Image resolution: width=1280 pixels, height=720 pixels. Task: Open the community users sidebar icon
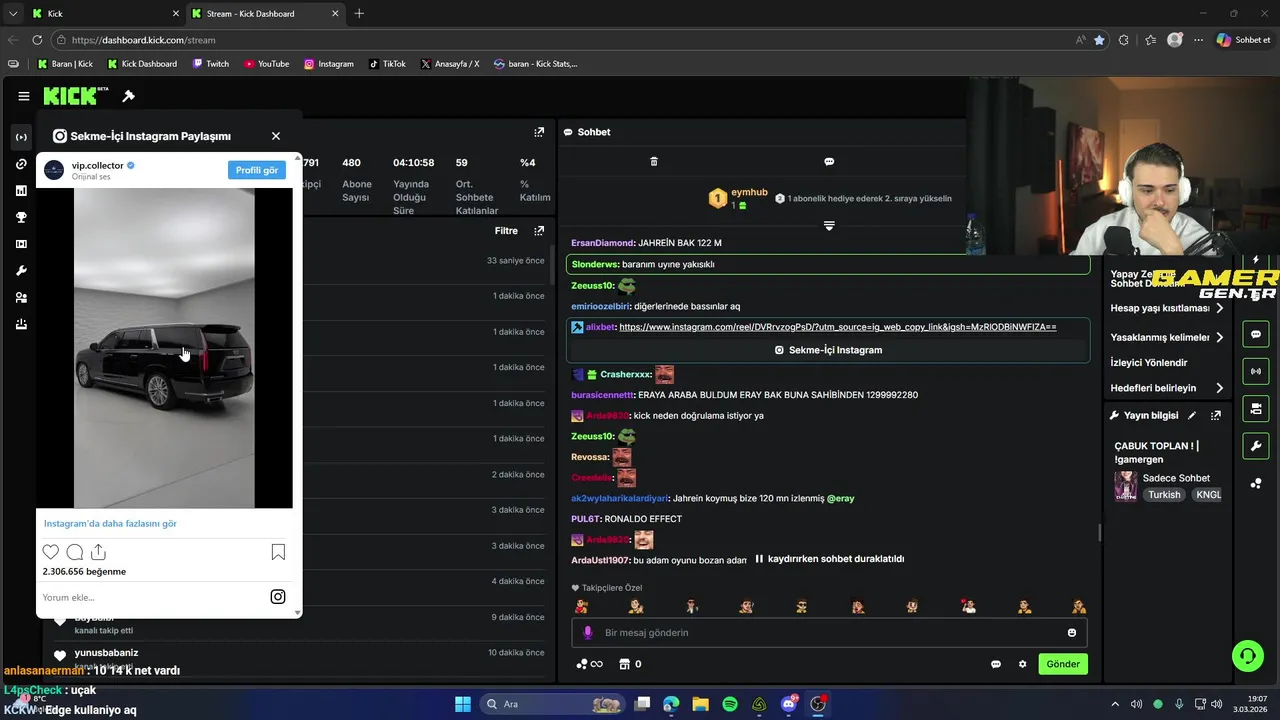click(x=21, y=297)
